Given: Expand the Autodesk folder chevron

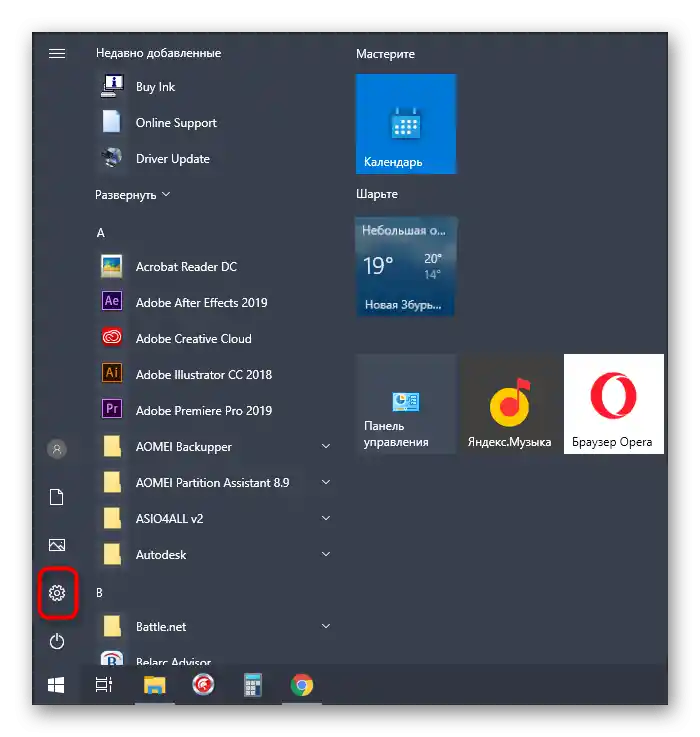Looking at the screenshot, I should point(326,554).
